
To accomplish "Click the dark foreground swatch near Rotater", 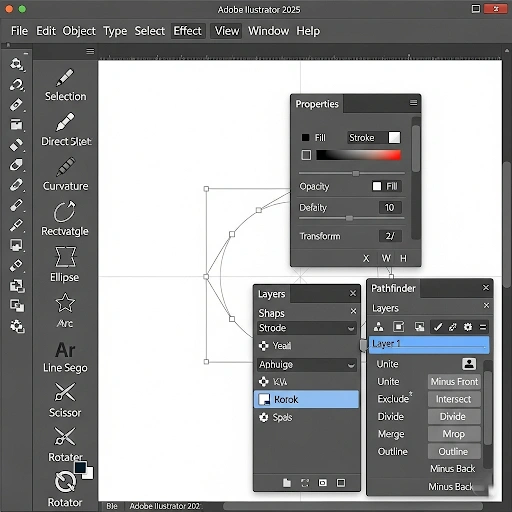I will [x=80, y=467].
